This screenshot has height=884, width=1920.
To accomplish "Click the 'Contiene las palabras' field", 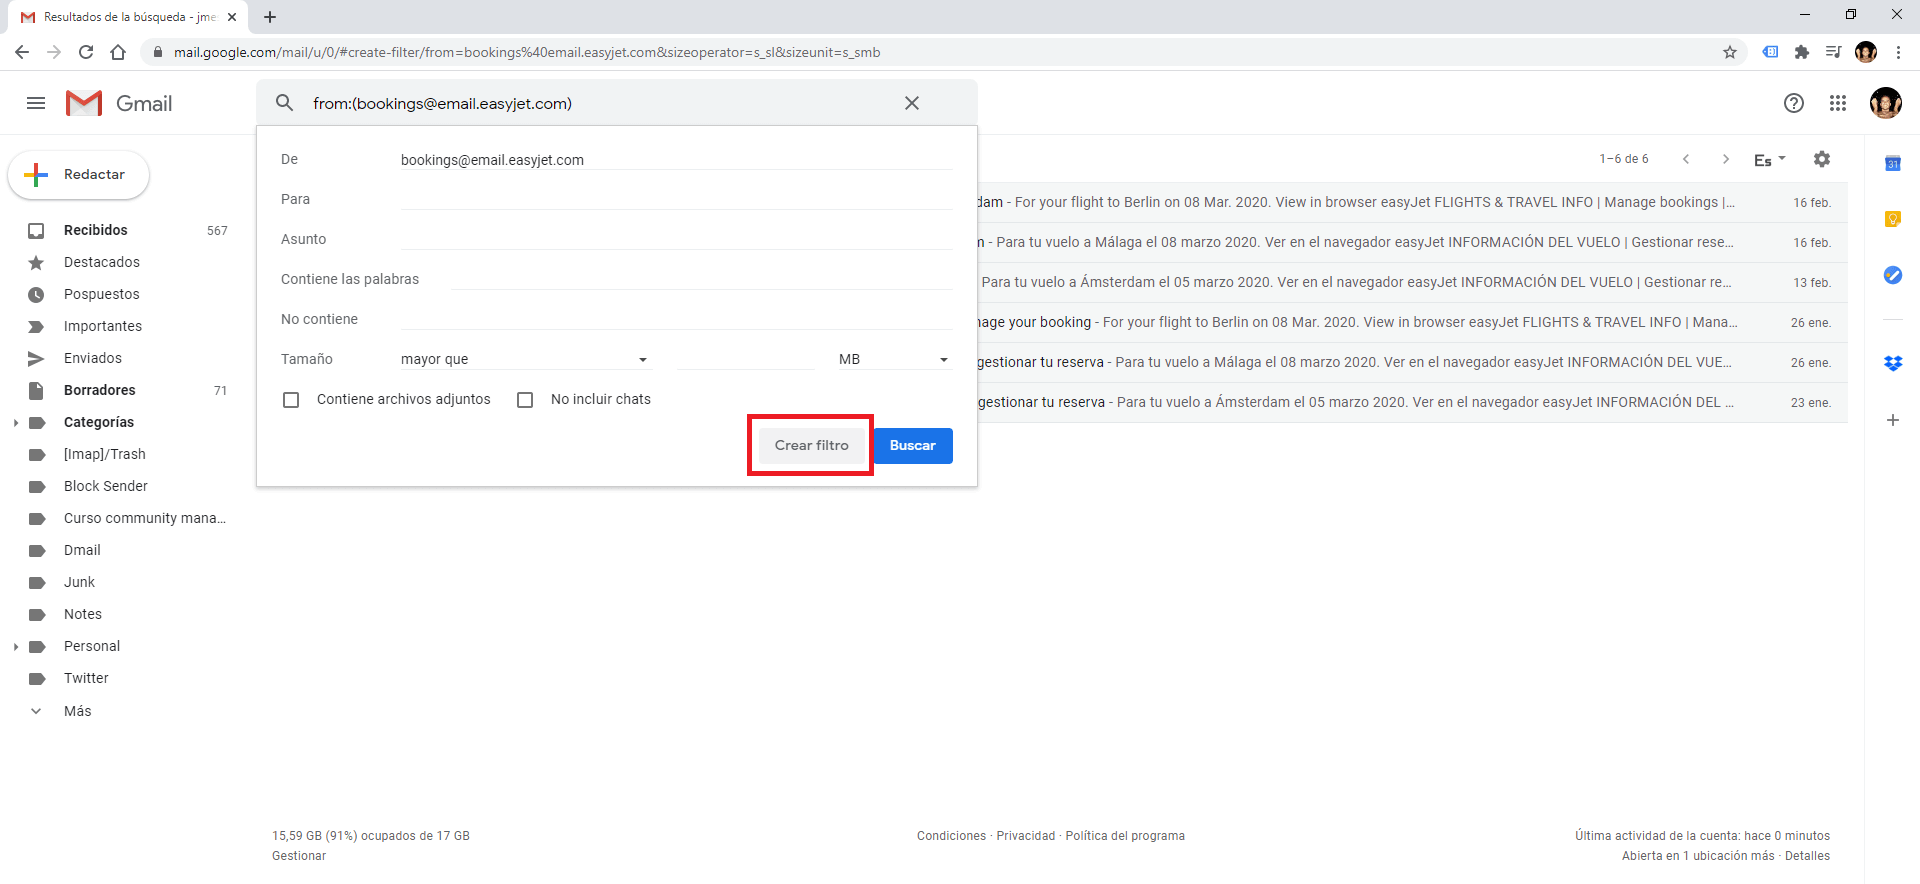I will 701,279.
